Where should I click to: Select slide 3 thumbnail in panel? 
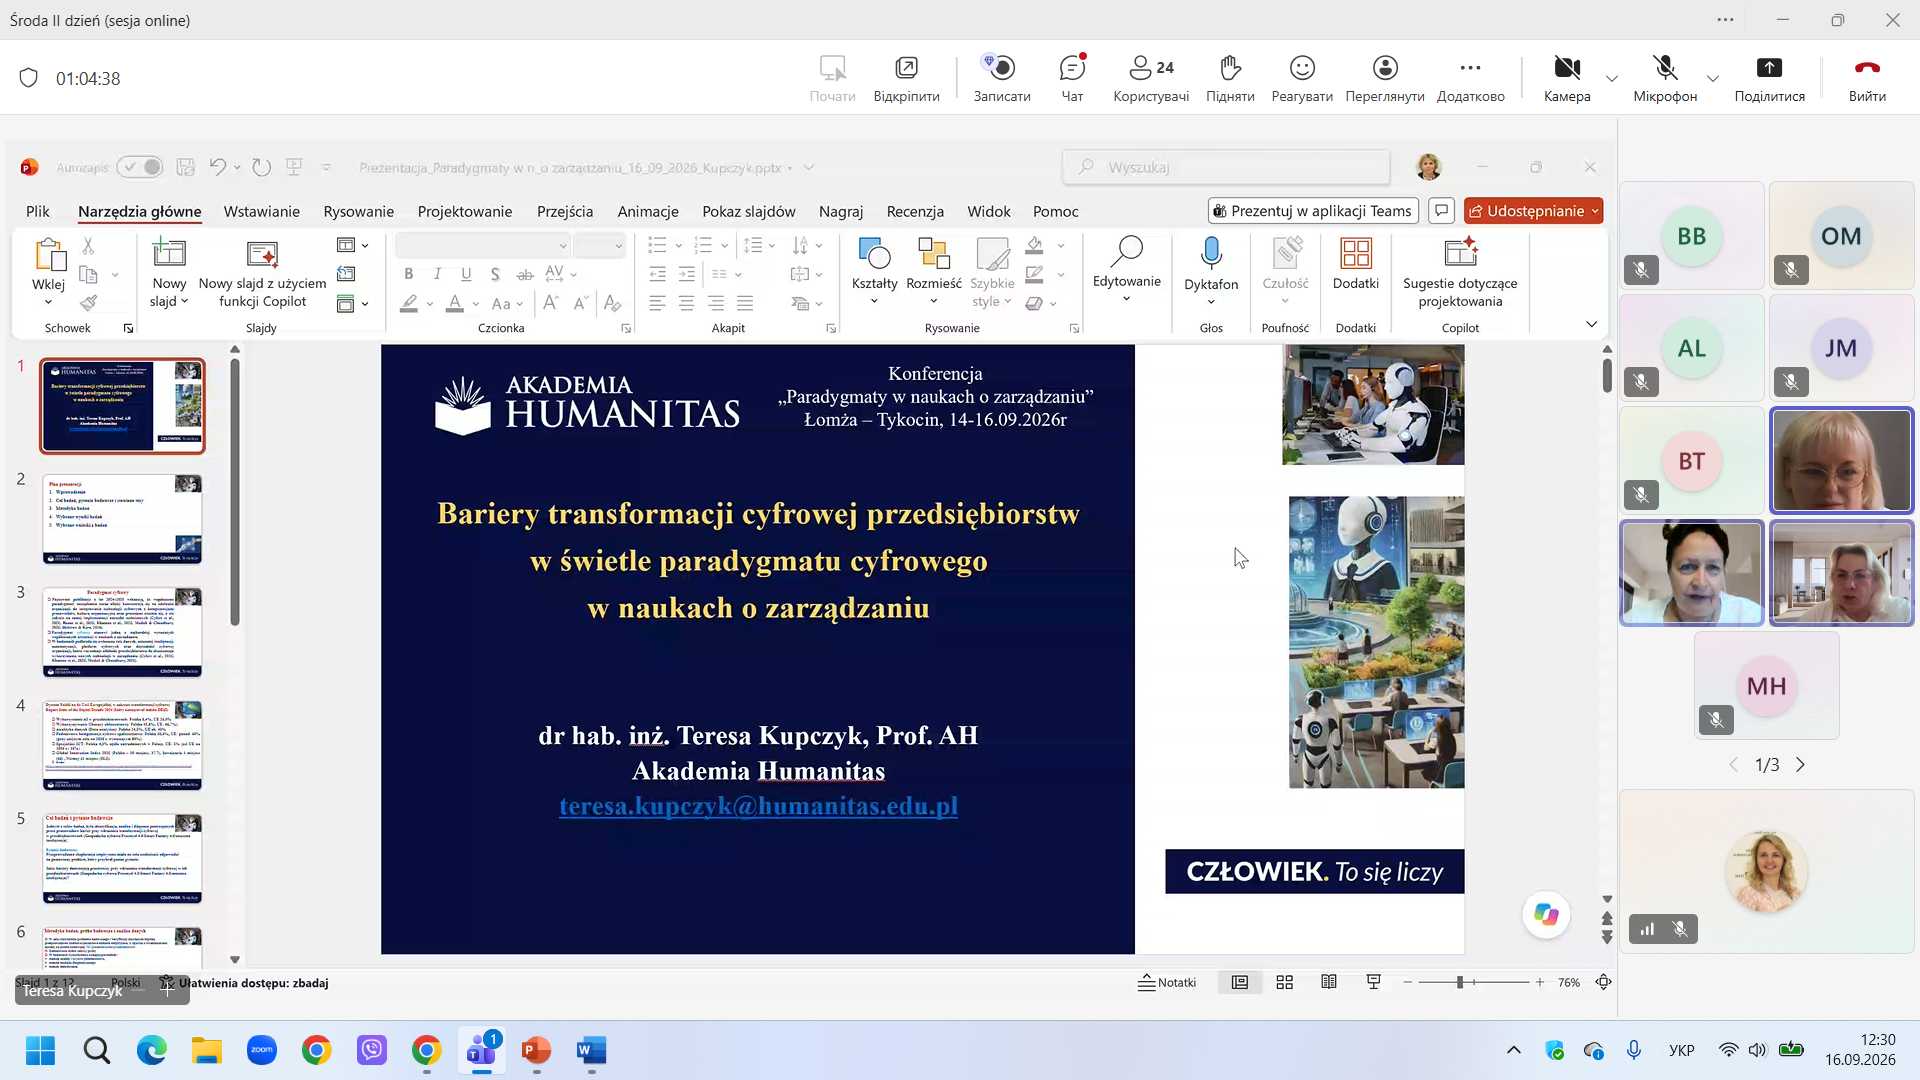(123, 632)
